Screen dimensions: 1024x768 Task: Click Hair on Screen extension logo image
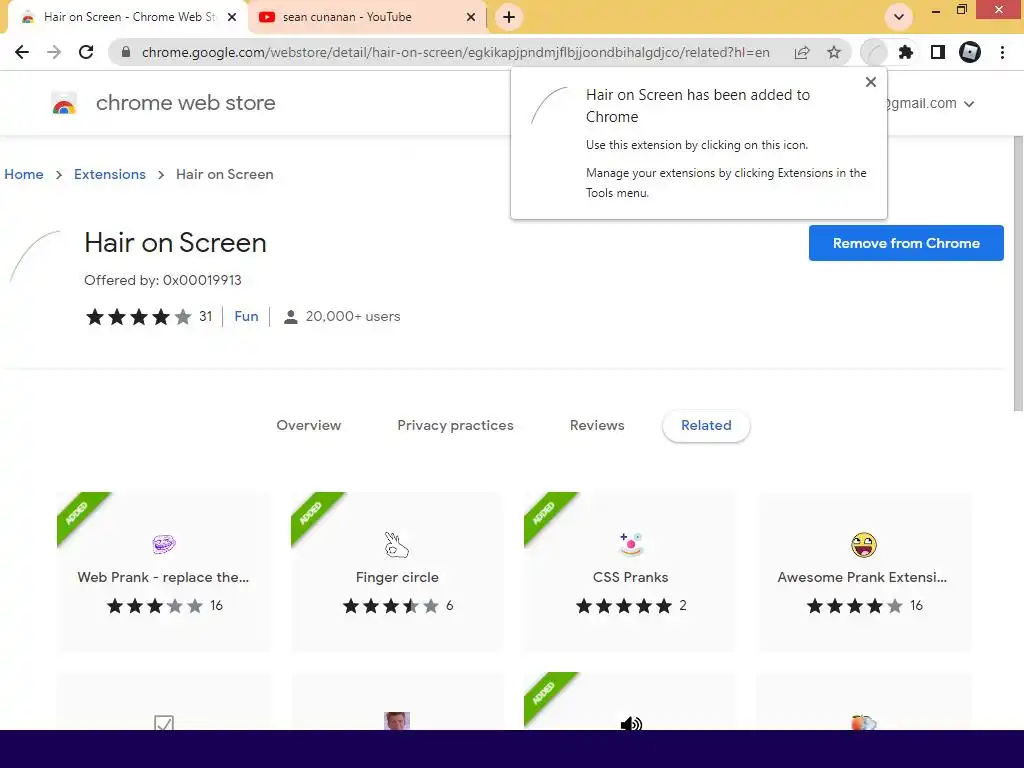(35, 256)
